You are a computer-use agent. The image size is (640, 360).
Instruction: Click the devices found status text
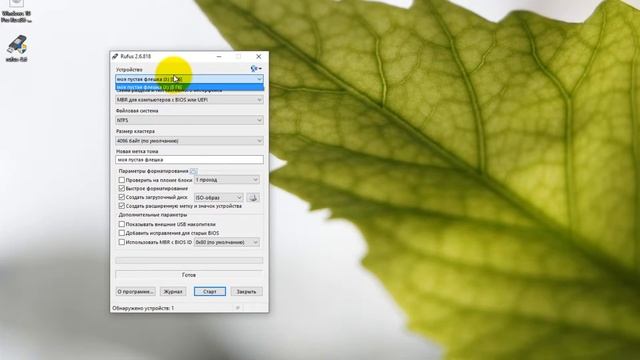point(143,308)
